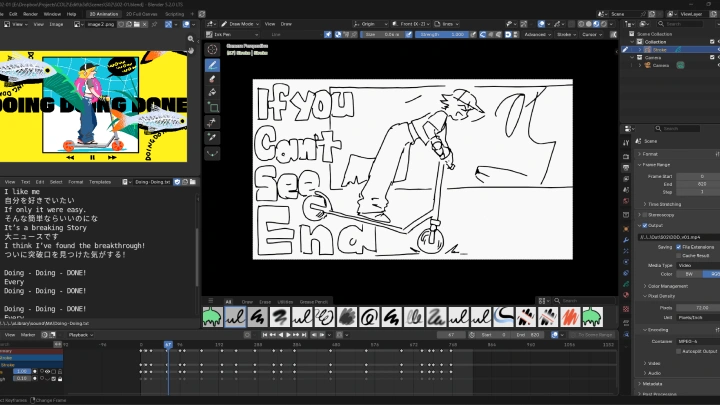Open the Tool properties tab icon
This screenshot has width=720, height=405.
(625, 143)
